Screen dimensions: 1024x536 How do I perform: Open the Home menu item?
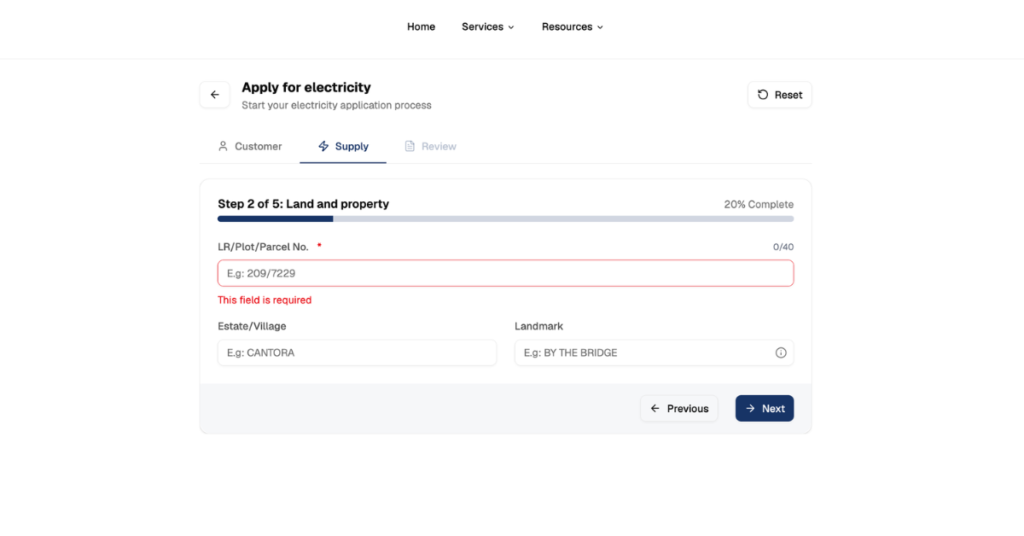pyautogui.click(x=421, y=27)
